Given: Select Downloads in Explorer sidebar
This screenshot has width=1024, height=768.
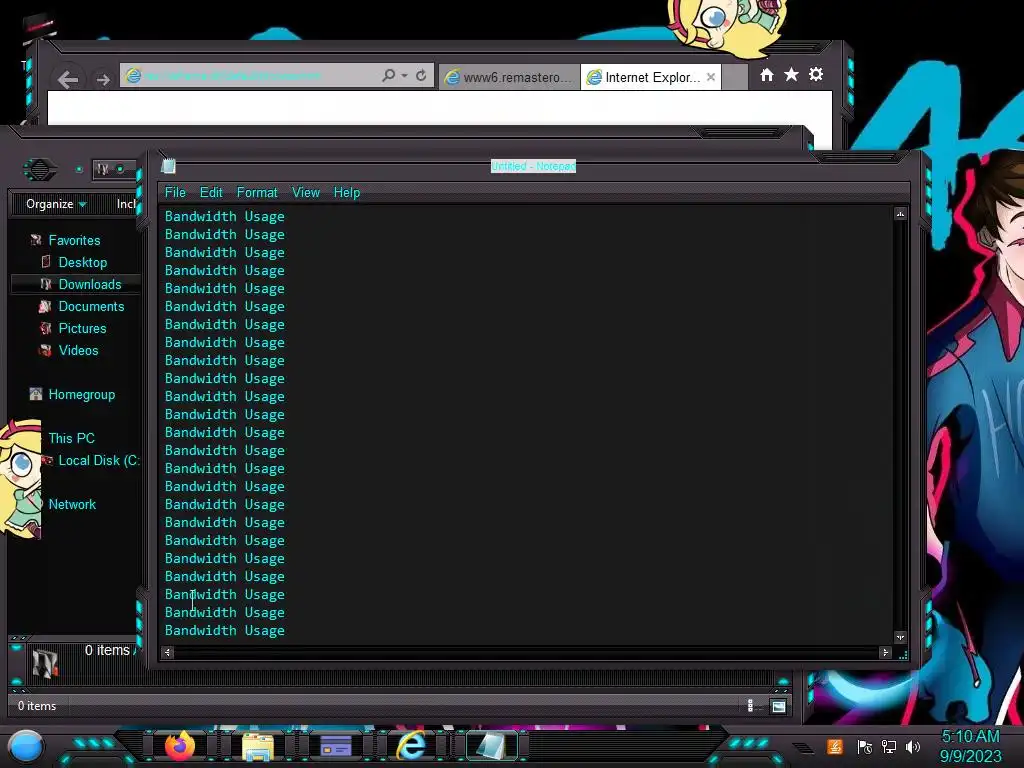Looking at the screenshot, I should [x=89, y=284].
